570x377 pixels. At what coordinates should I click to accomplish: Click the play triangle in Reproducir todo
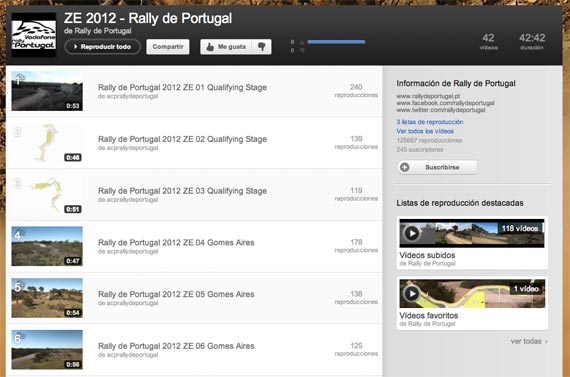76,47
